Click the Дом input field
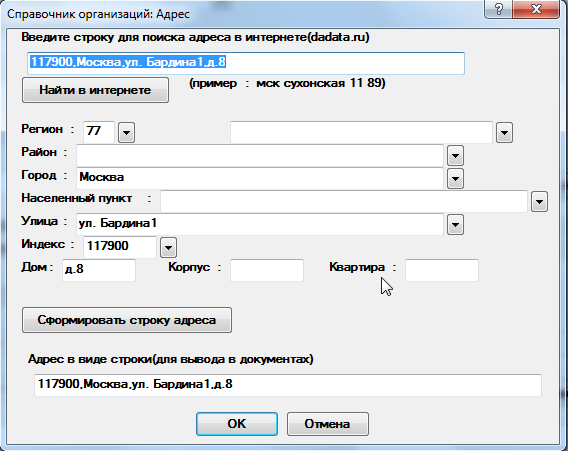Viewport: 568px width, 451px height. coord(99,270)
